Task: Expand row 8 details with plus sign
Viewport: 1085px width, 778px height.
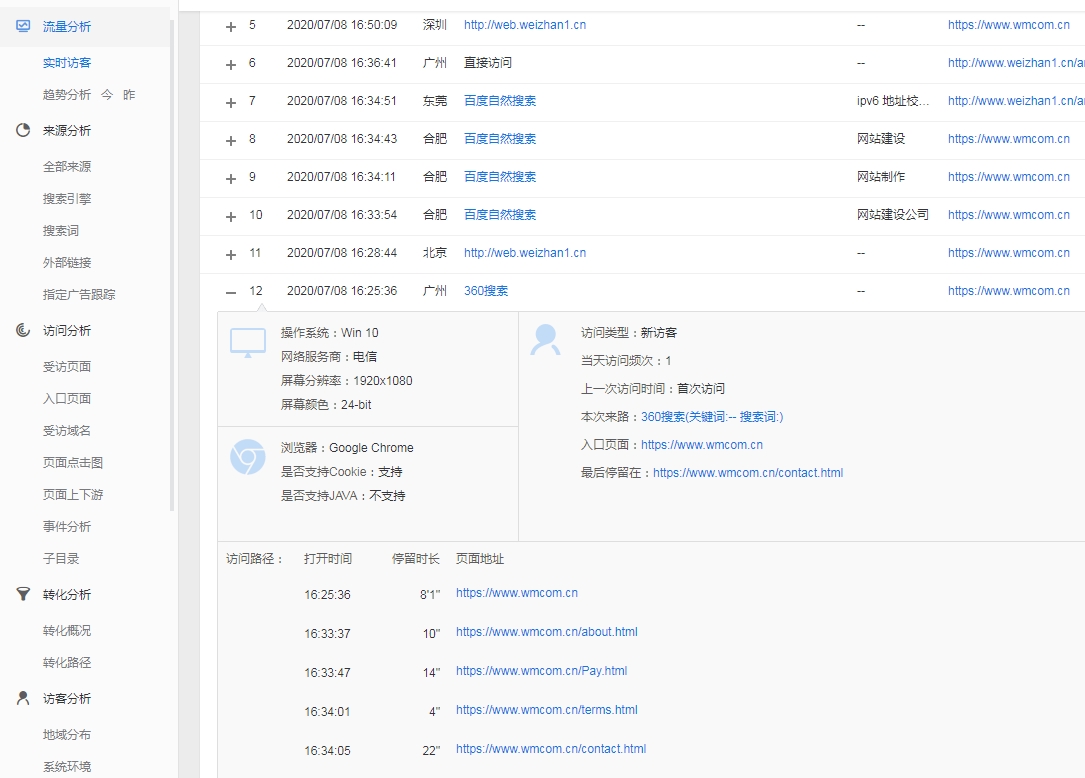Action: click(231, 140)
